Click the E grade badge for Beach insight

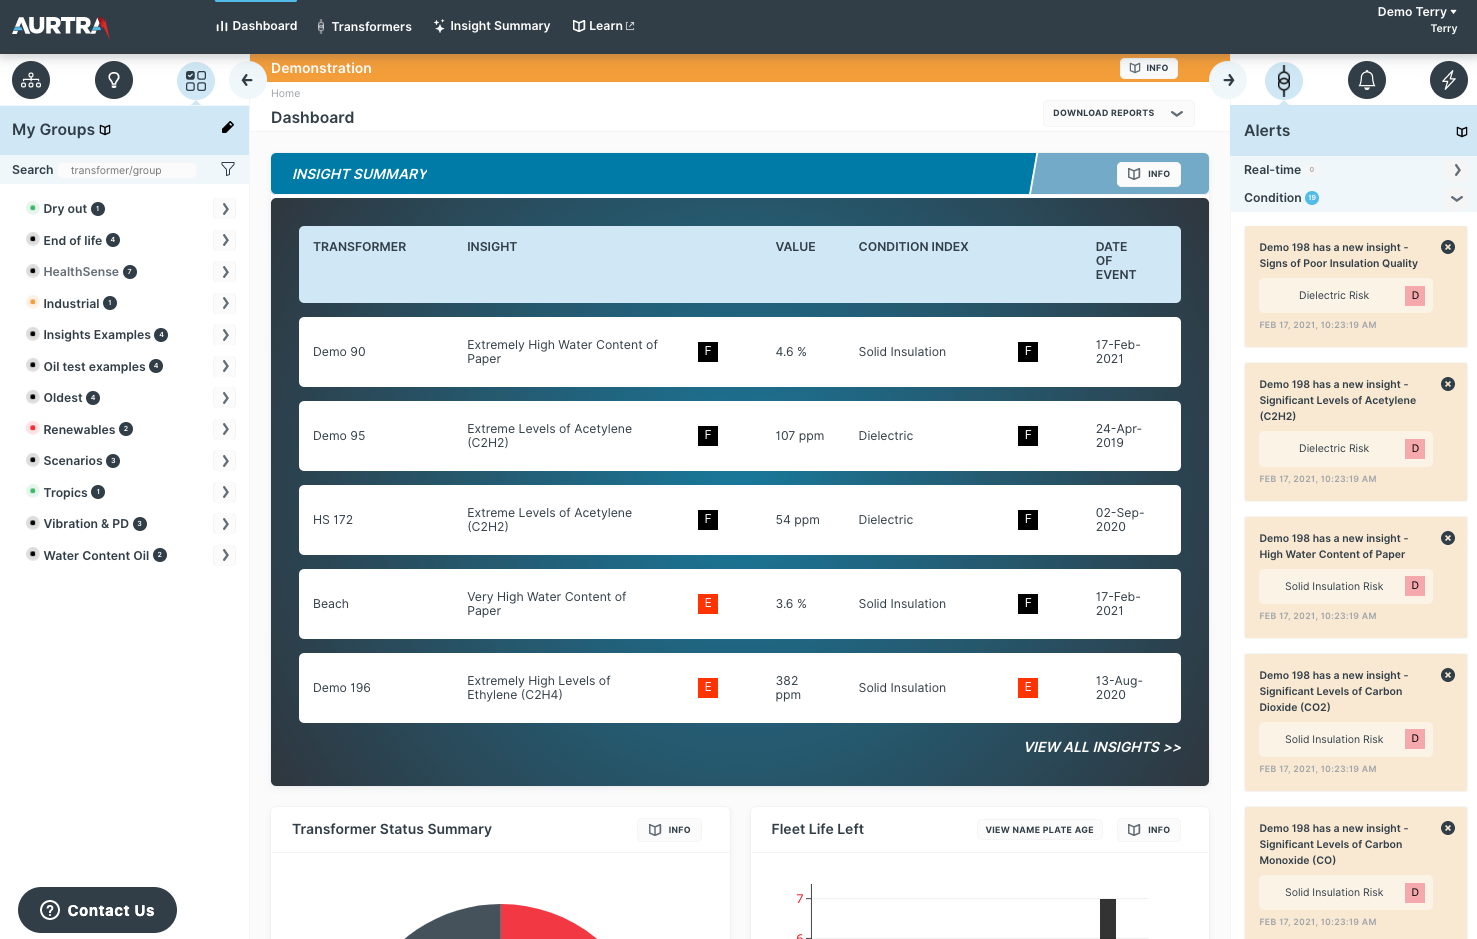tap(708, 604)
